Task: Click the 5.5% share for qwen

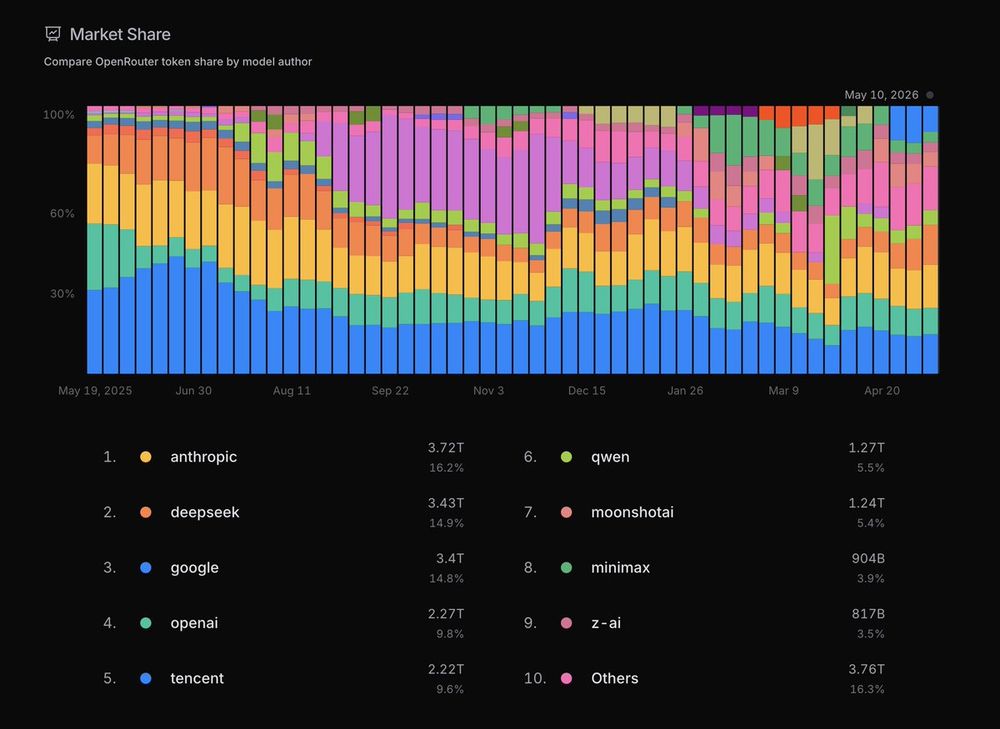Action: (x=871, y=468)
